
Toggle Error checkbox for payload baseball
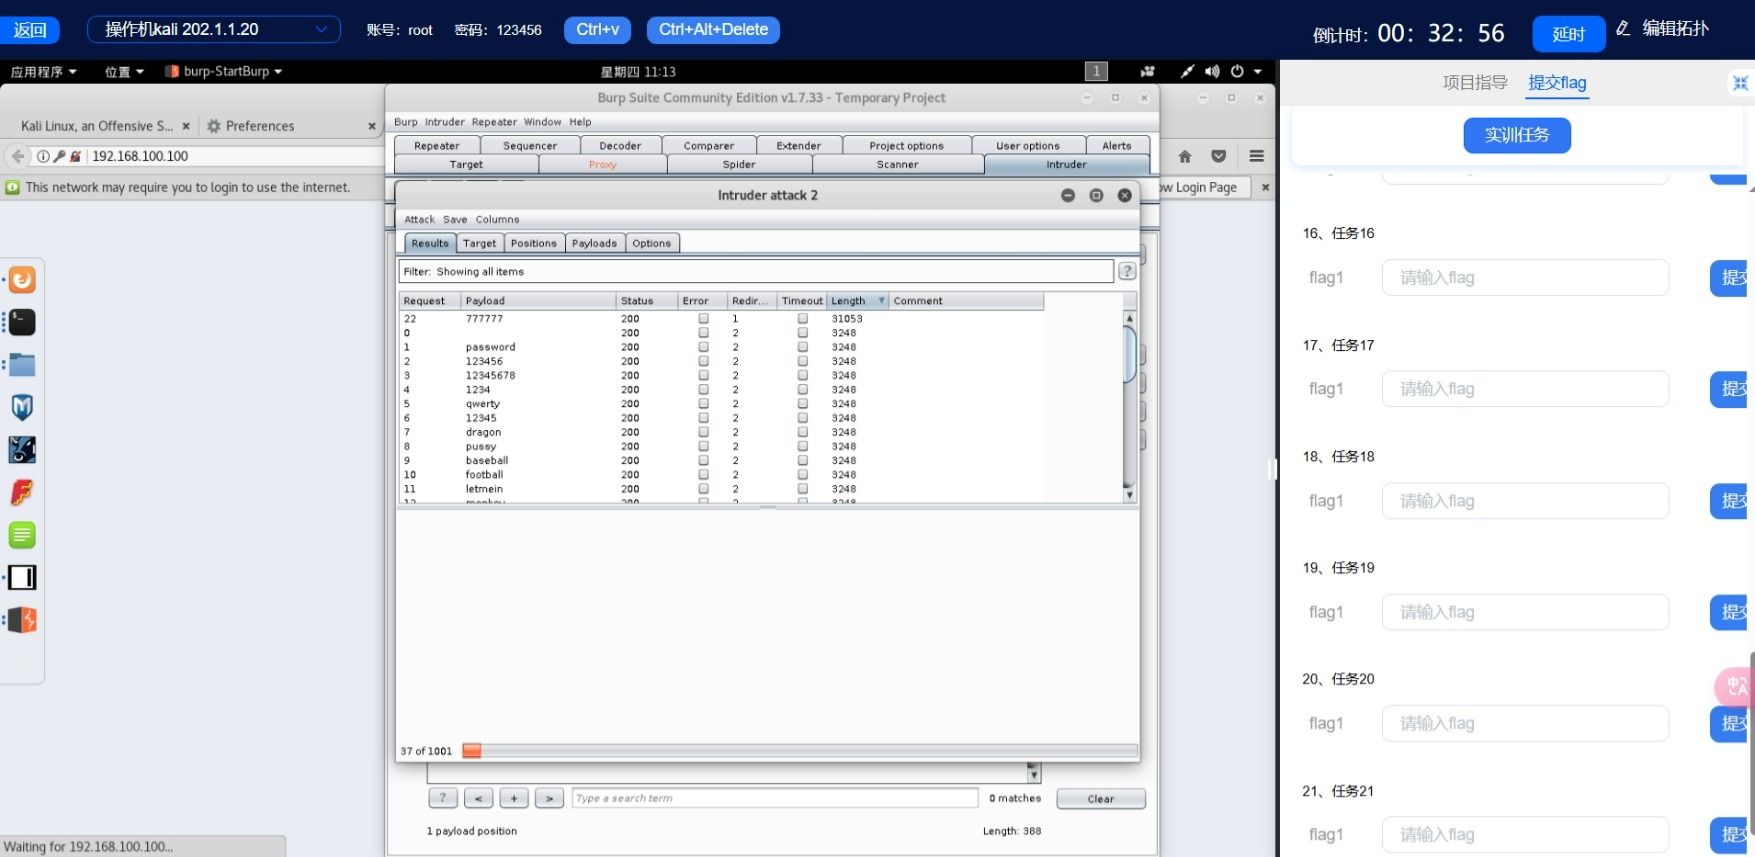tap(703, 460)
